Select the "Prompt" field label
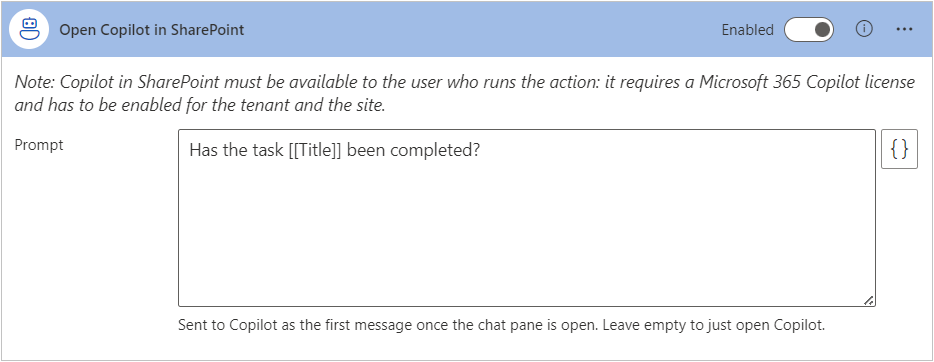Image resolution: width=934 pixels, height=362 pixels. (39, 145)
